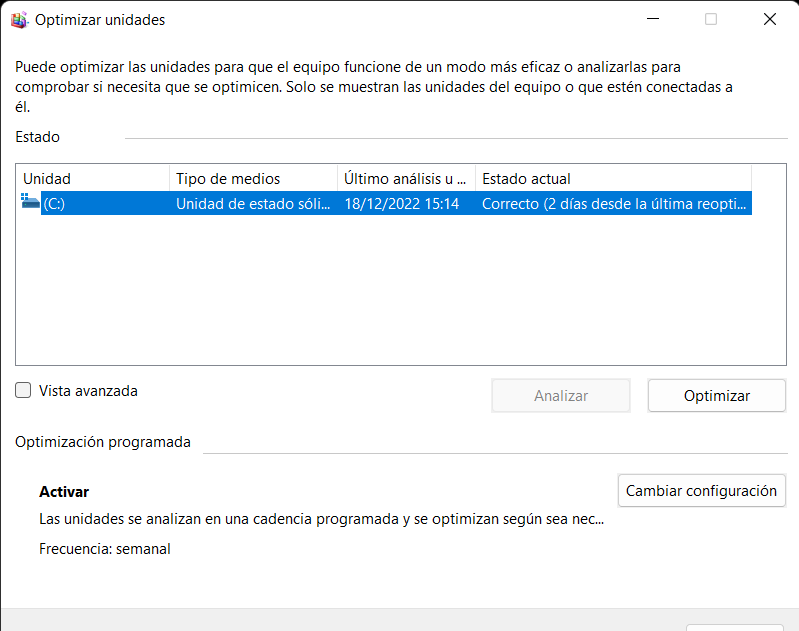
Task: Sort by the Tipo de medios column header
Action: click(x=253, y=178)
